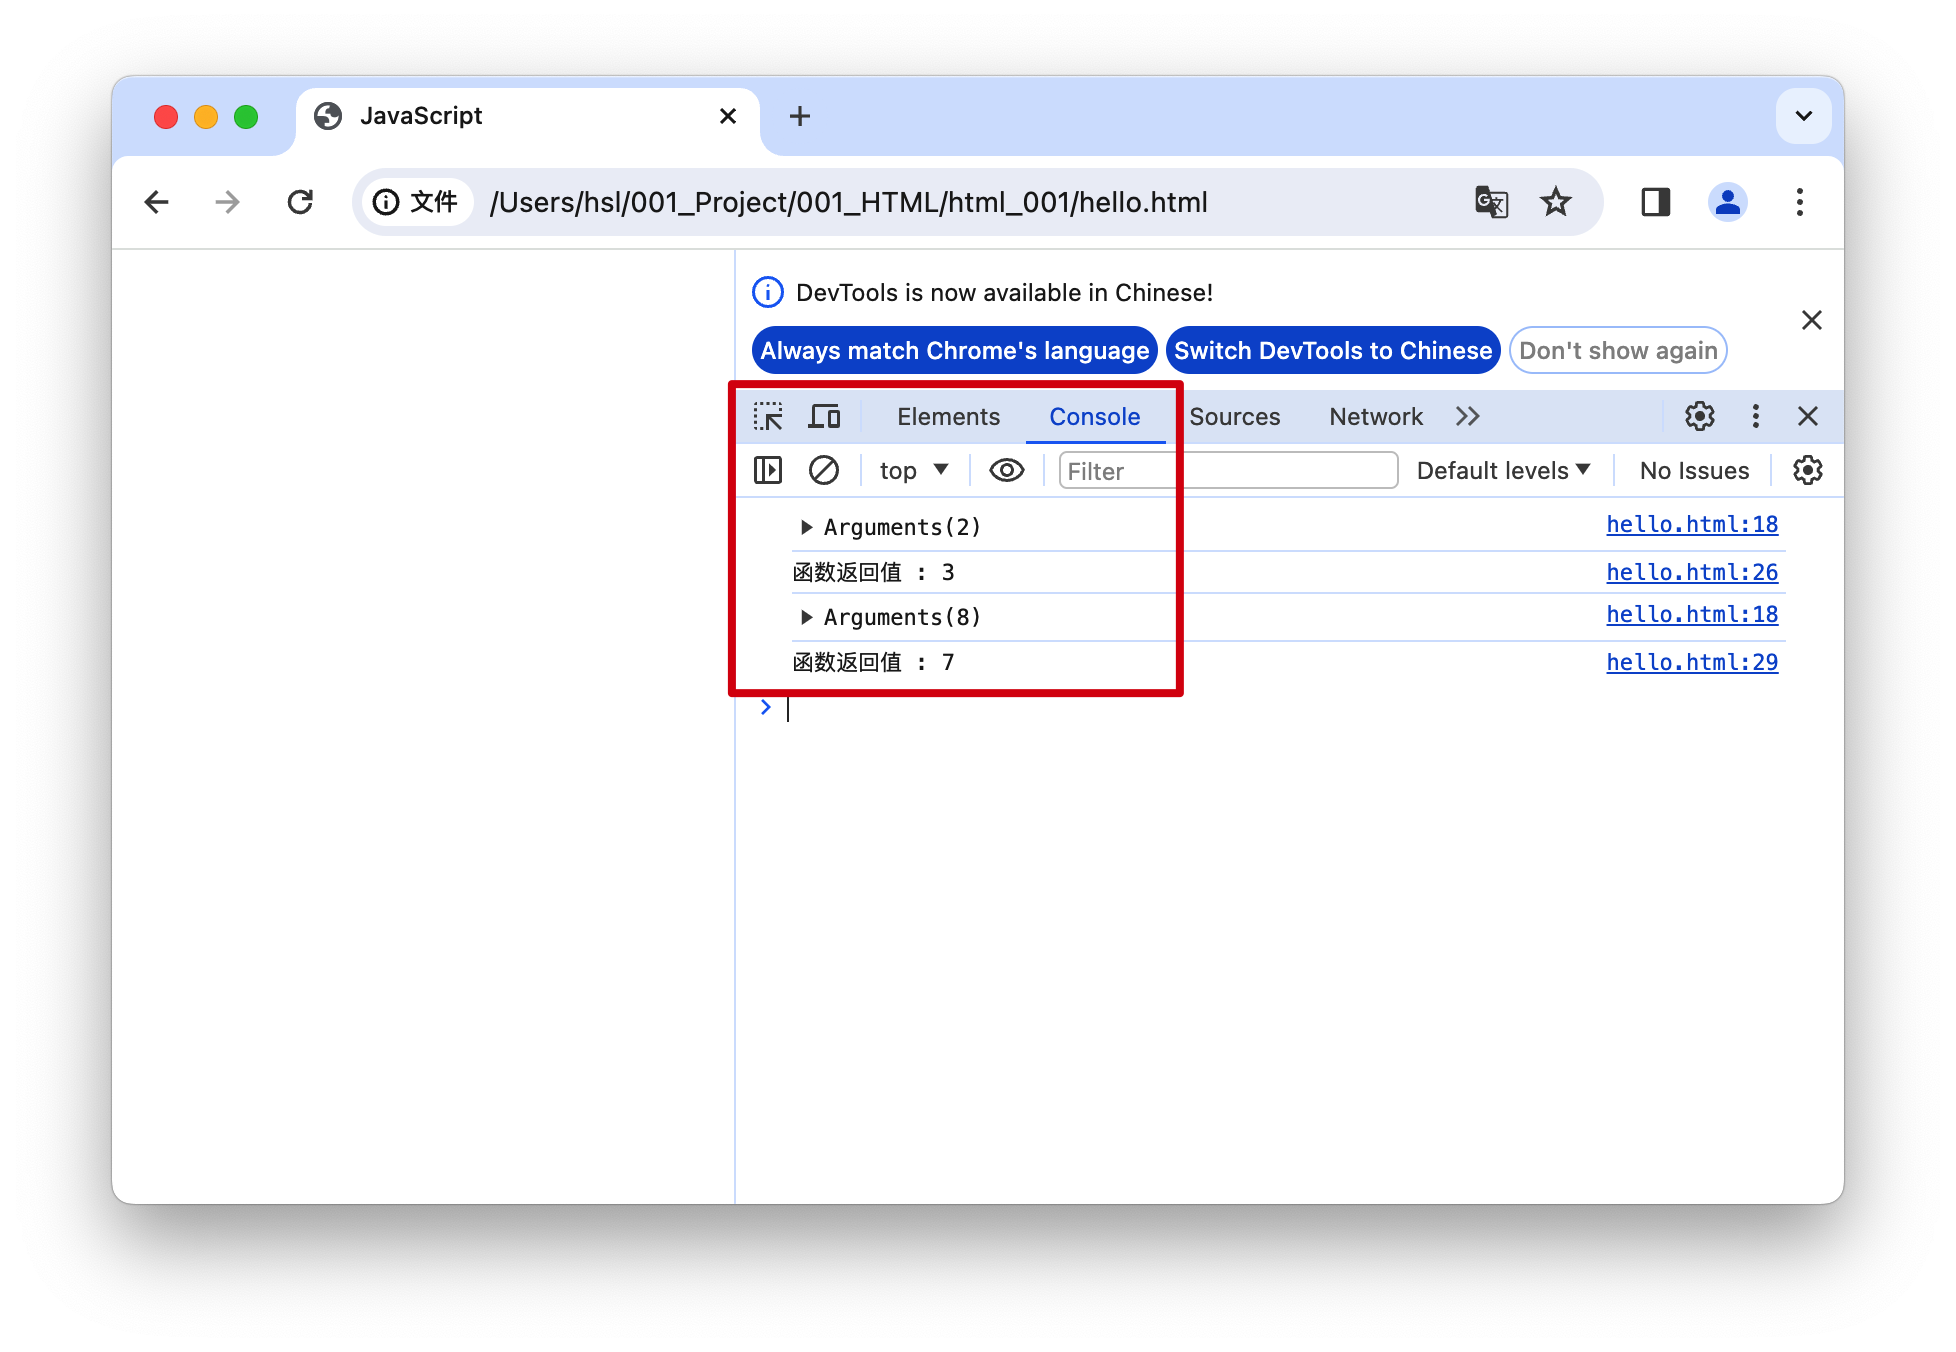
Task: Click the inspect element selector icon
Action: [768, 416]
